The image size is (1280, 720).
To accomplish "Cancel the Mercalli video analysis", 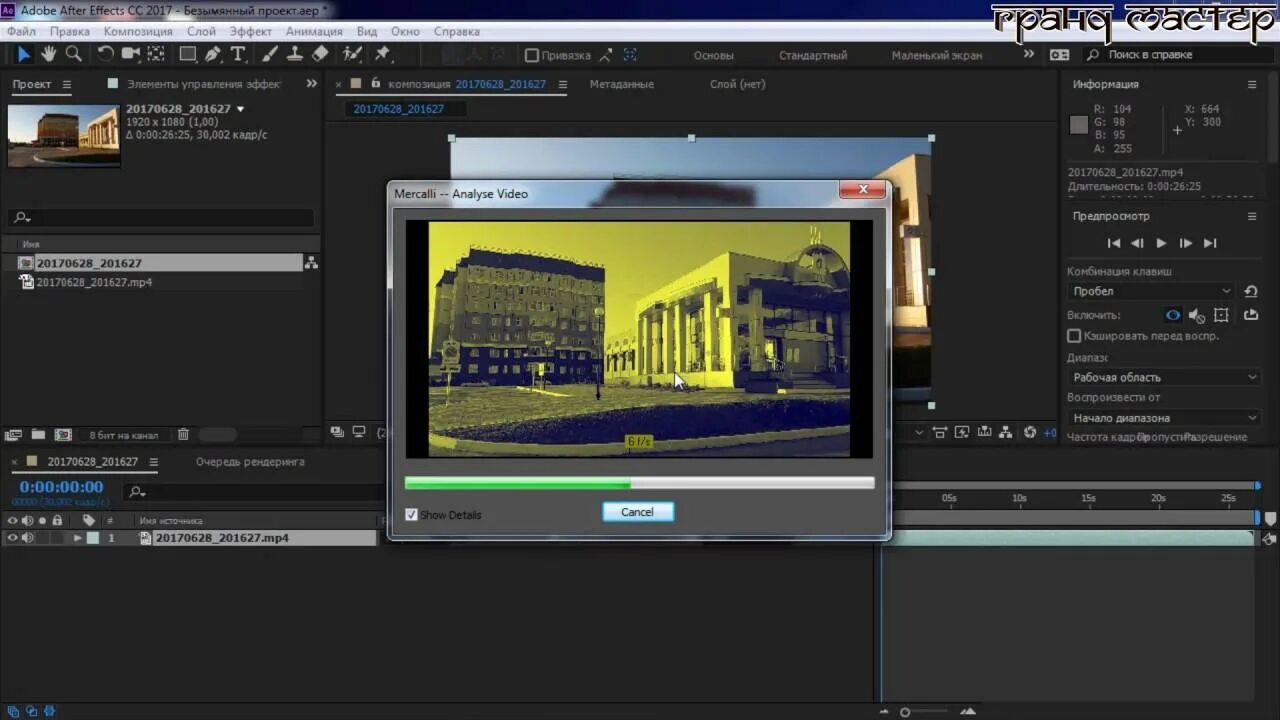I will pyautogui.click(x=637, y=512).
